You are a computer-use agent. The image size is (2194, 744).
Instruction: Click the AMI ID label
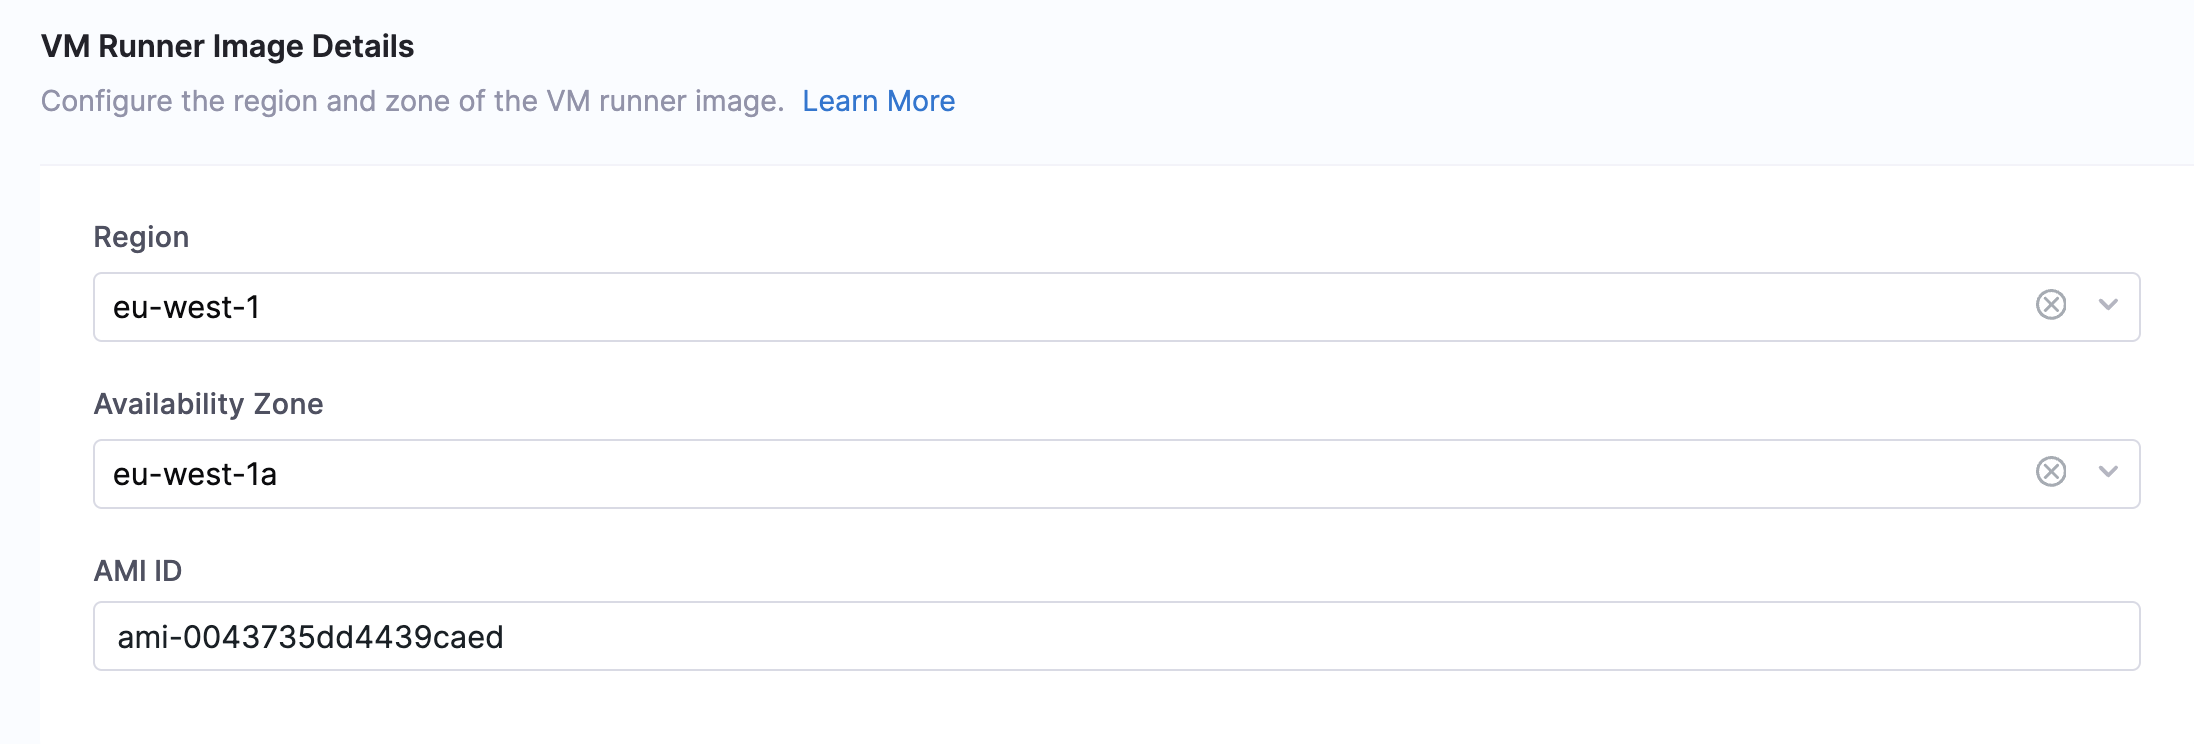click(138, 571)
